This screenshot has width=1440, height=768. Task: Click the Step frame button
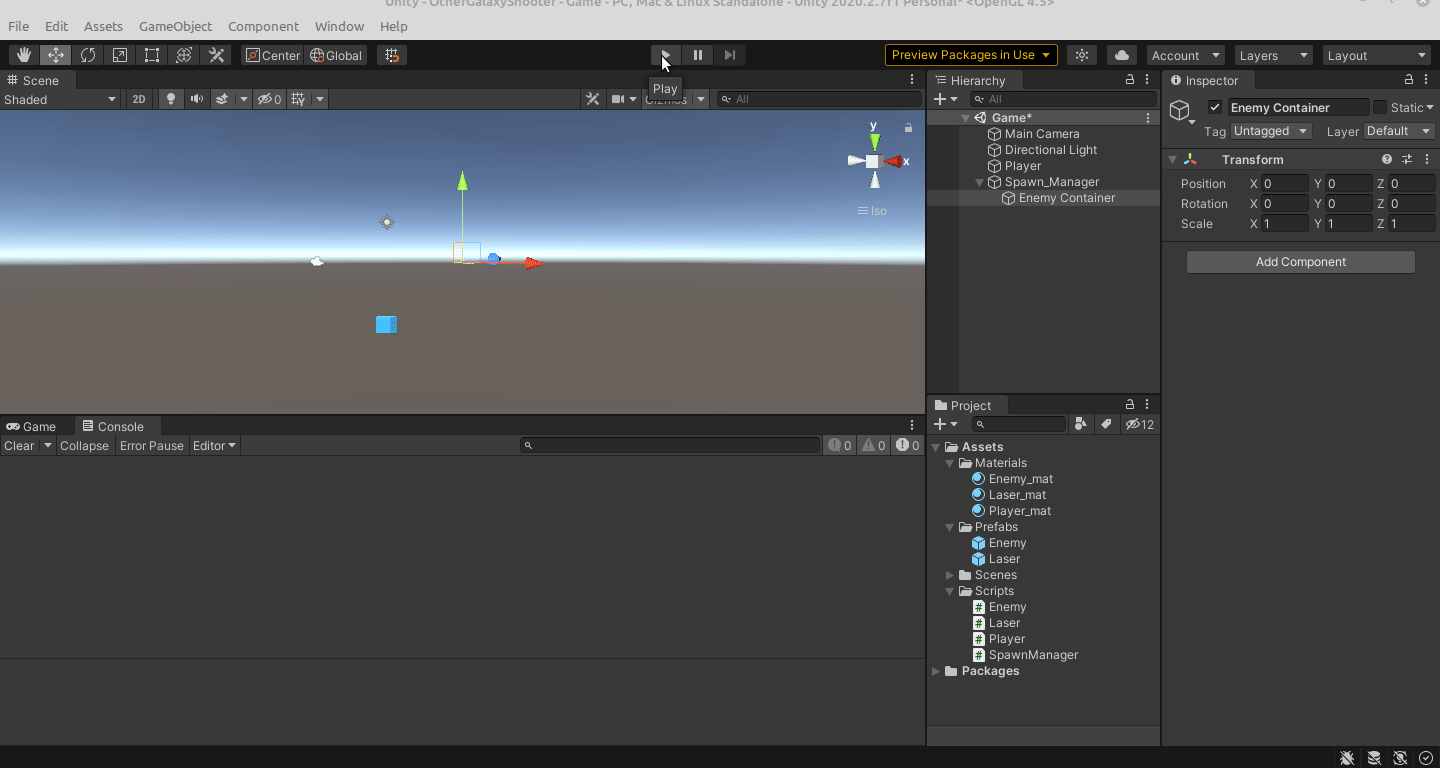[730, 55]
